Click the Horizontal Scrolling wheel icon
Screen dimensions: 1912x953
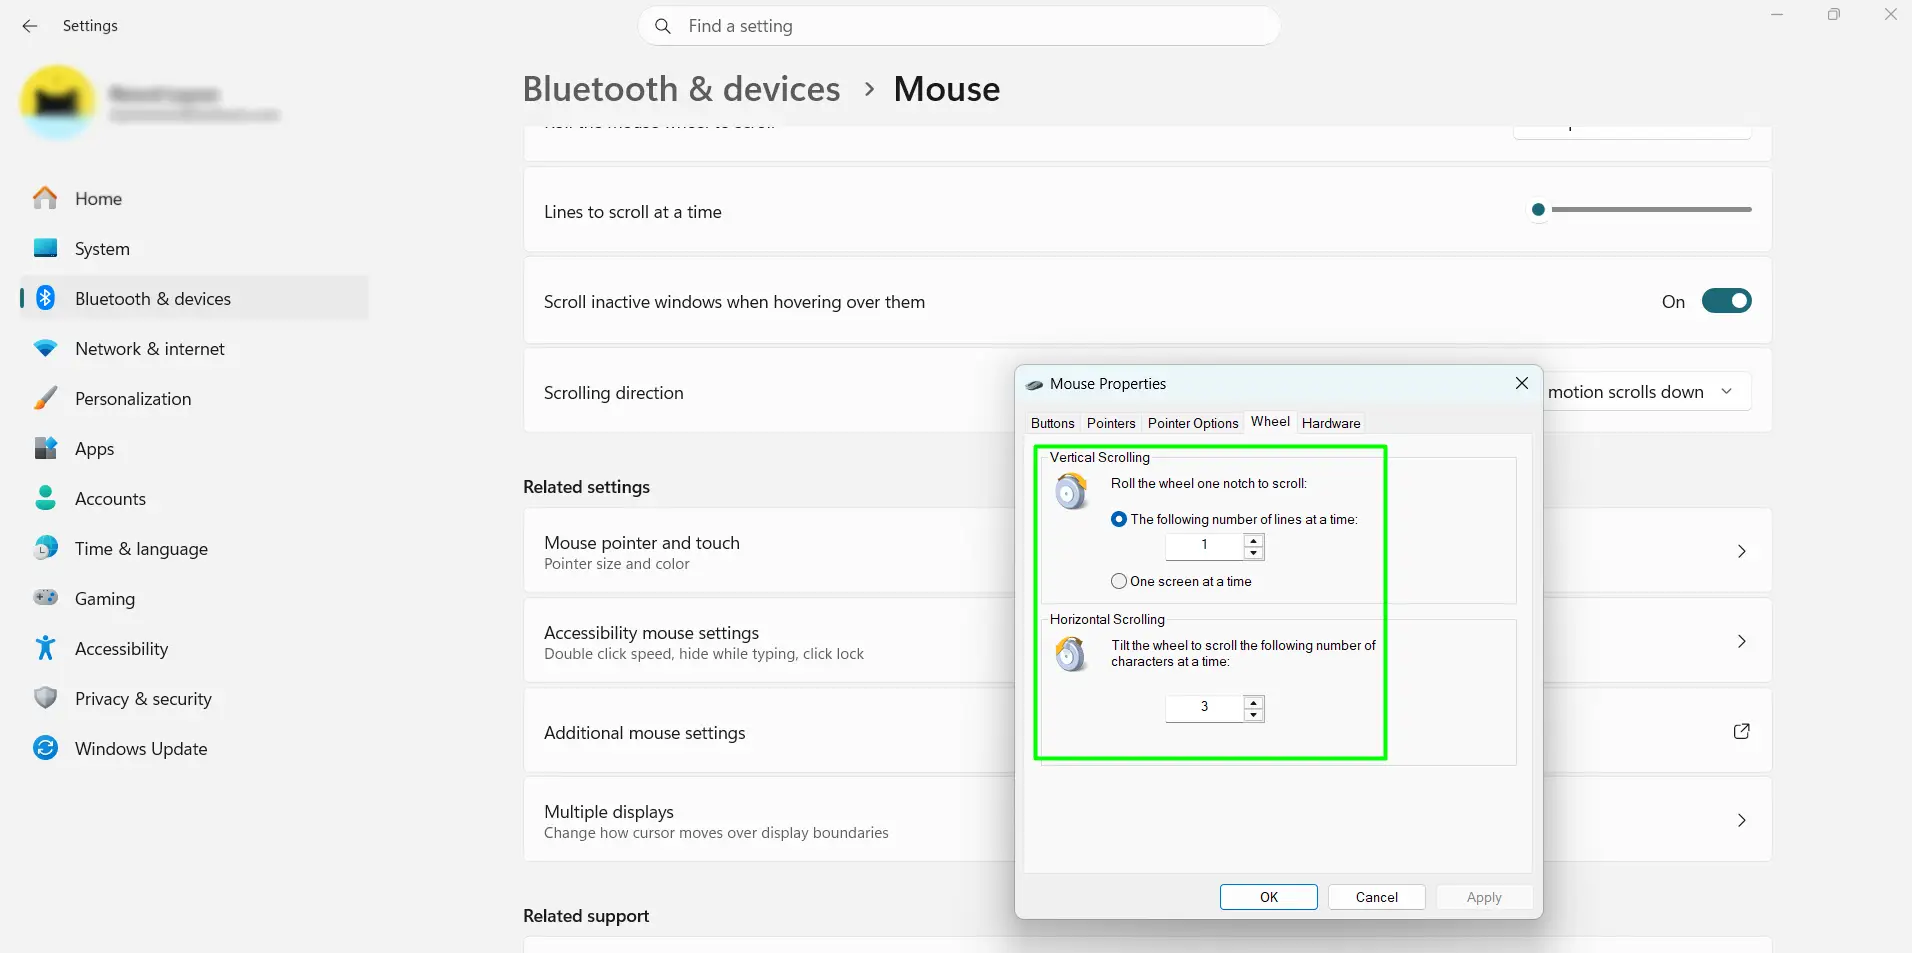pyautogui.click(x=1071, y=654)
